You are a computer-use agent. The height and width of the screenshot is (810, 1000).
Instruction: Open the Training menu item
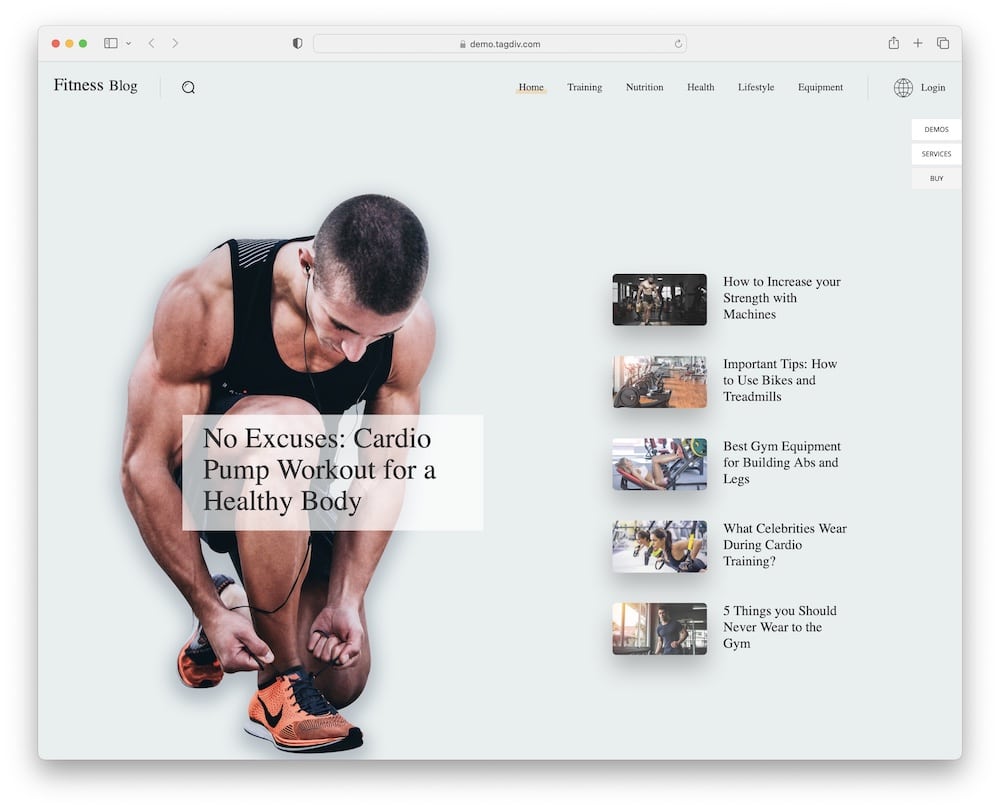coord(585,87)
